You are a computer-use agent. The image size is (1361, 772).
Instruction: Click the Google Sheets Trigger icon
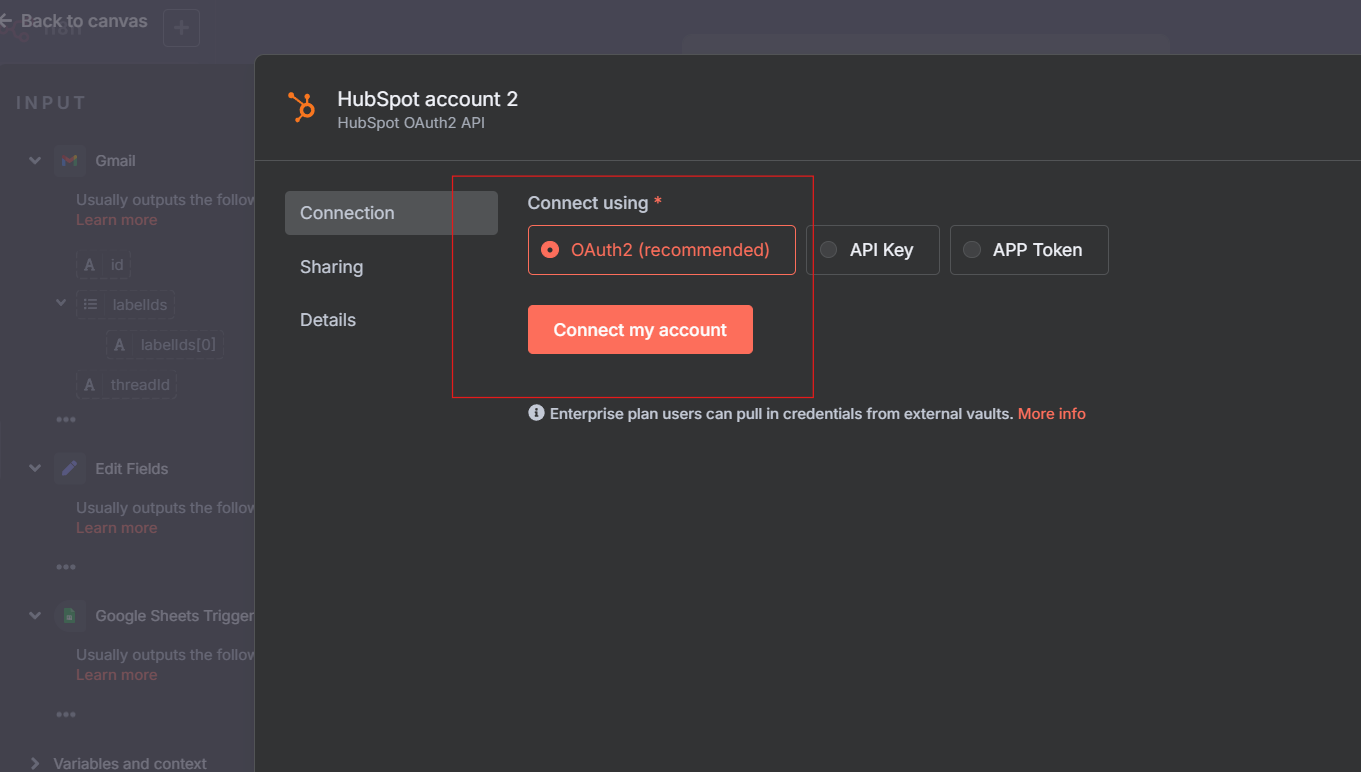click(x=69, y=616)
